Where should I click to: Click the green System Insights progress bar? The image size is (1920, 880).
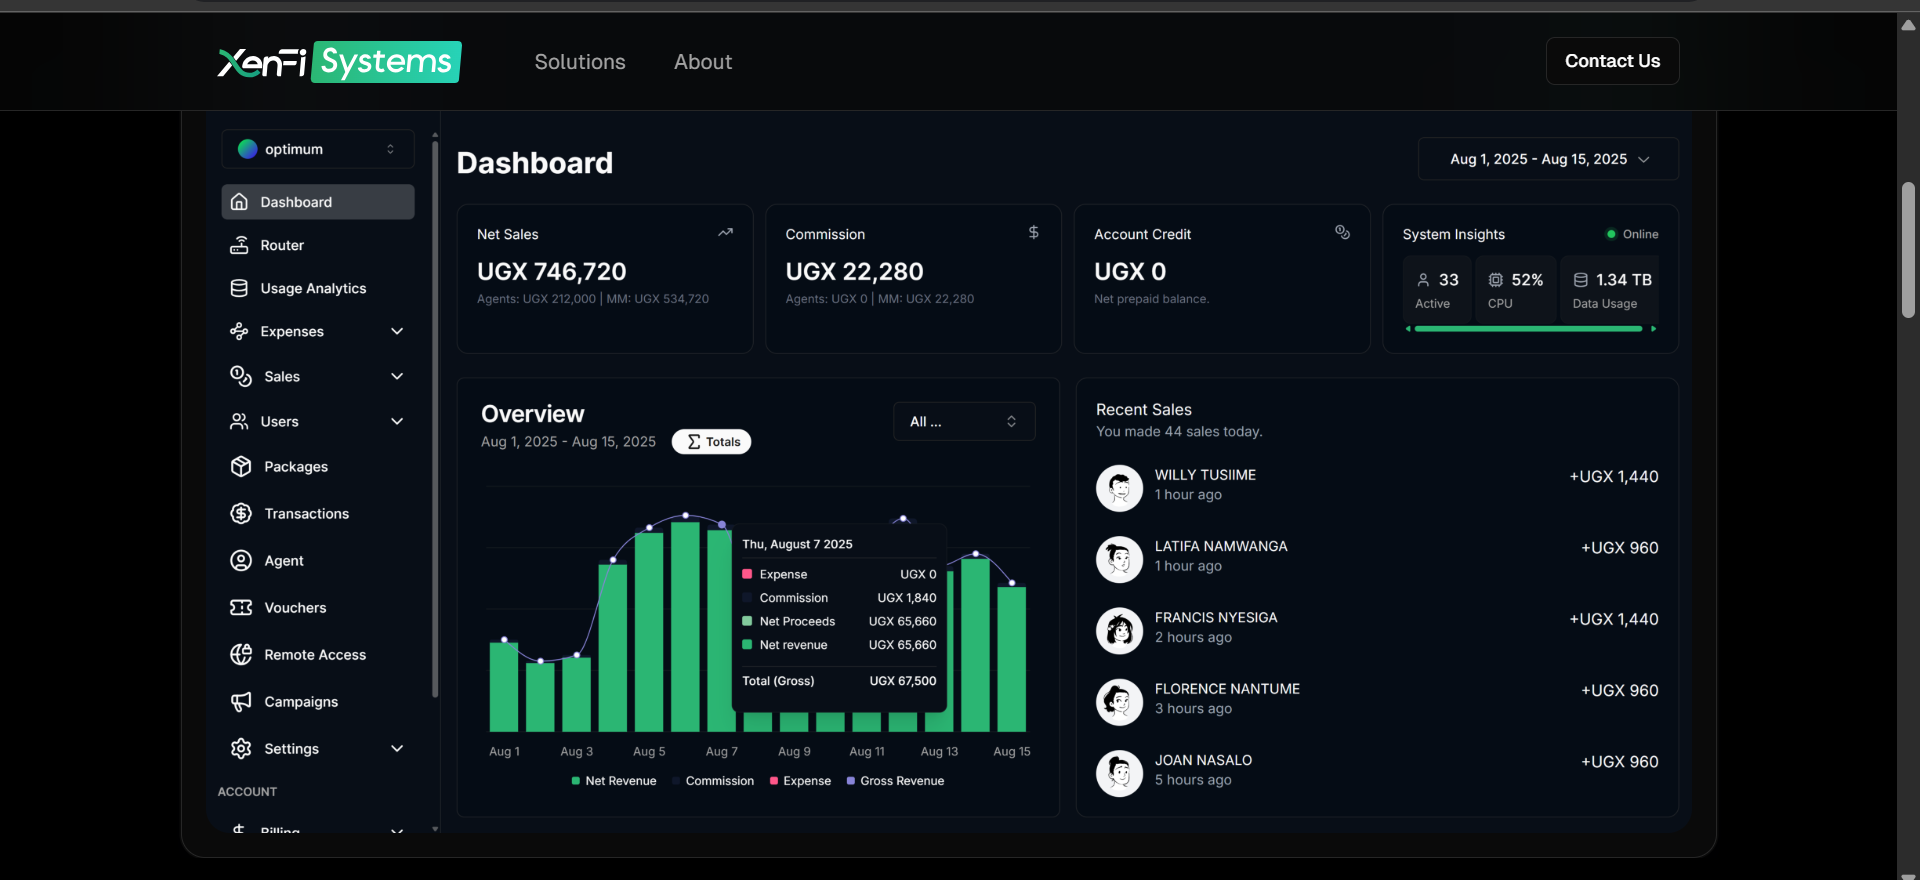click(1529, 328)
